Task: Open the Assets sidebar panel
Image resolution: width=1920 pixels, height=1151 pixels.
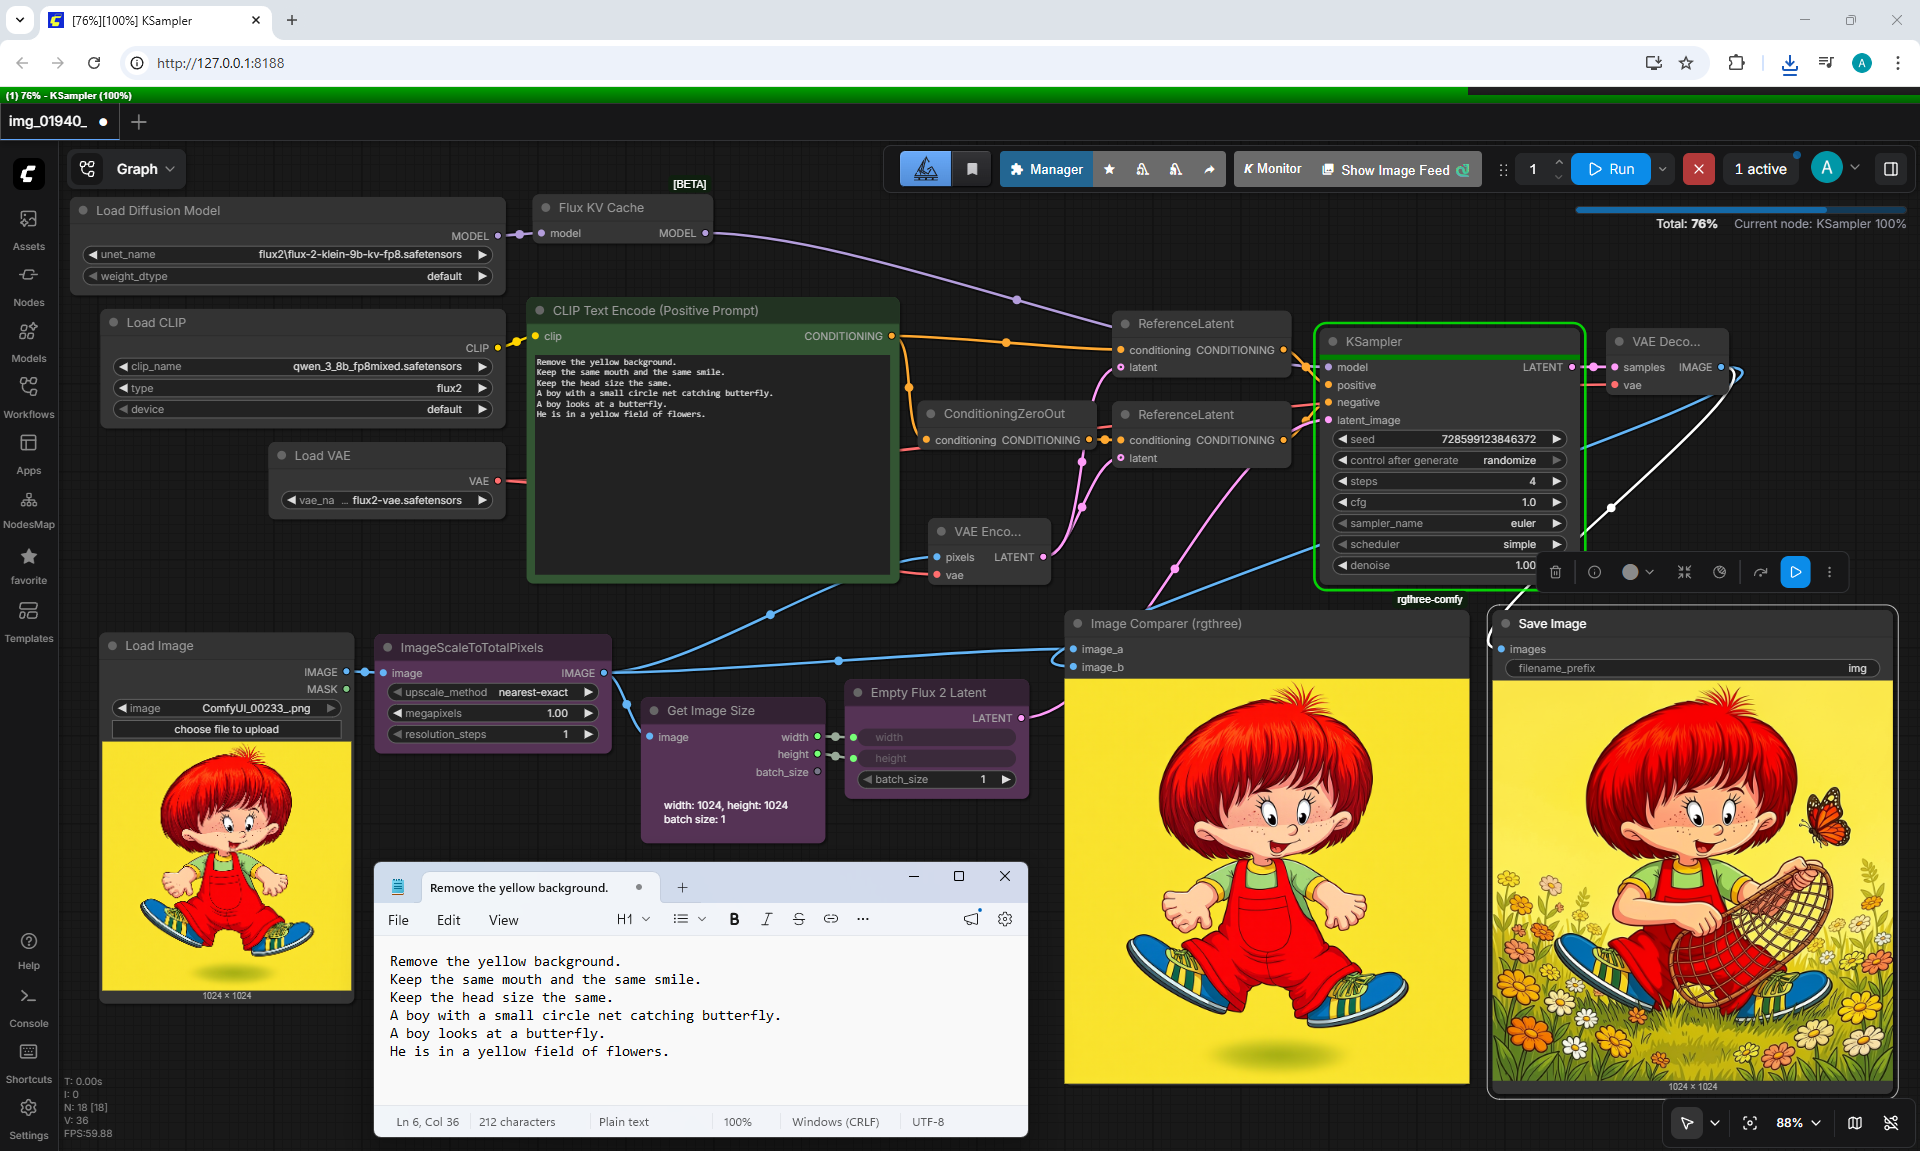Action: coord(28,230)
